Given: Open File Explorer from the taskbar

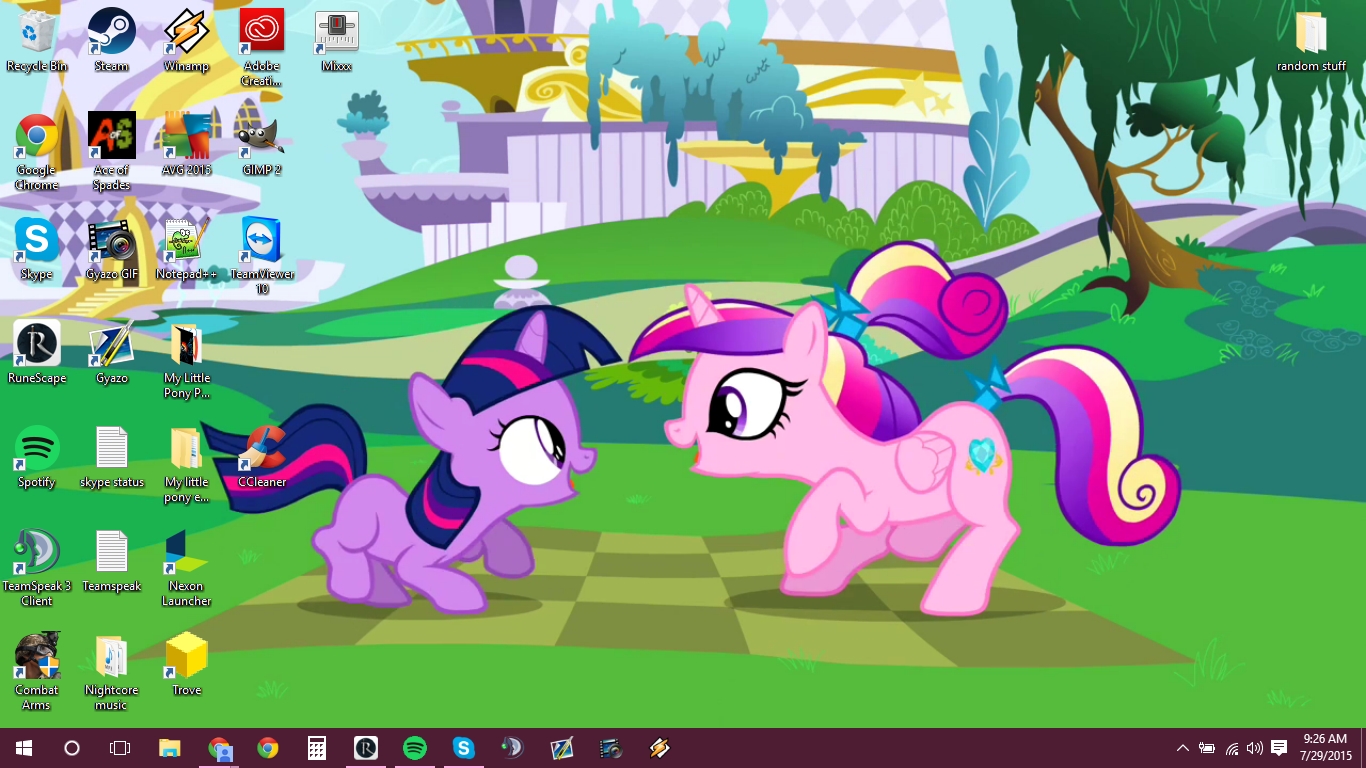Looking at the screenshot, I should click(170, 748).
